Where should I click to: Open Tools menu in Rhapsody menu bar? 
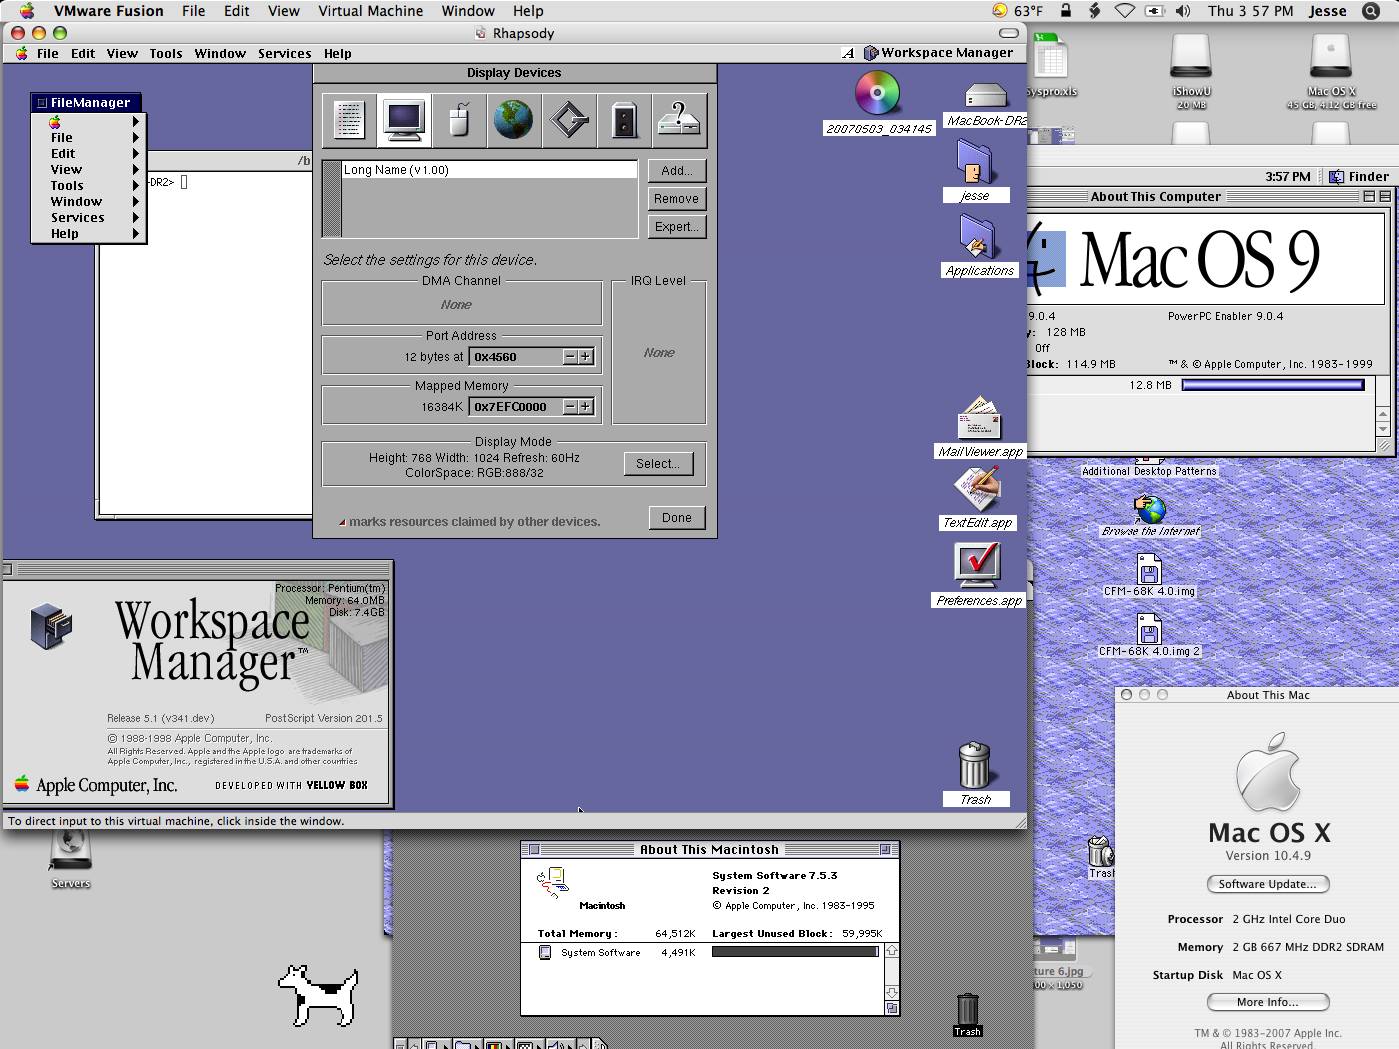tap(166, 54)
